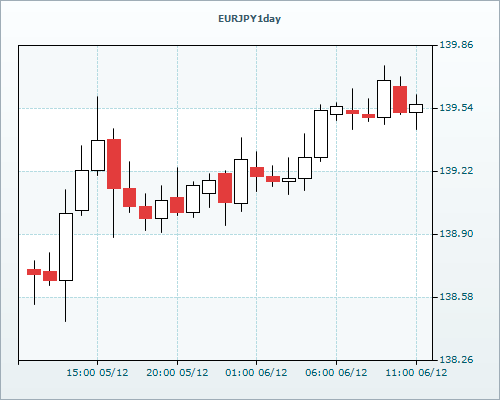500x400 pixels.
Task: Select the 20:00 05/12 time label
Action: pos(177,373)
